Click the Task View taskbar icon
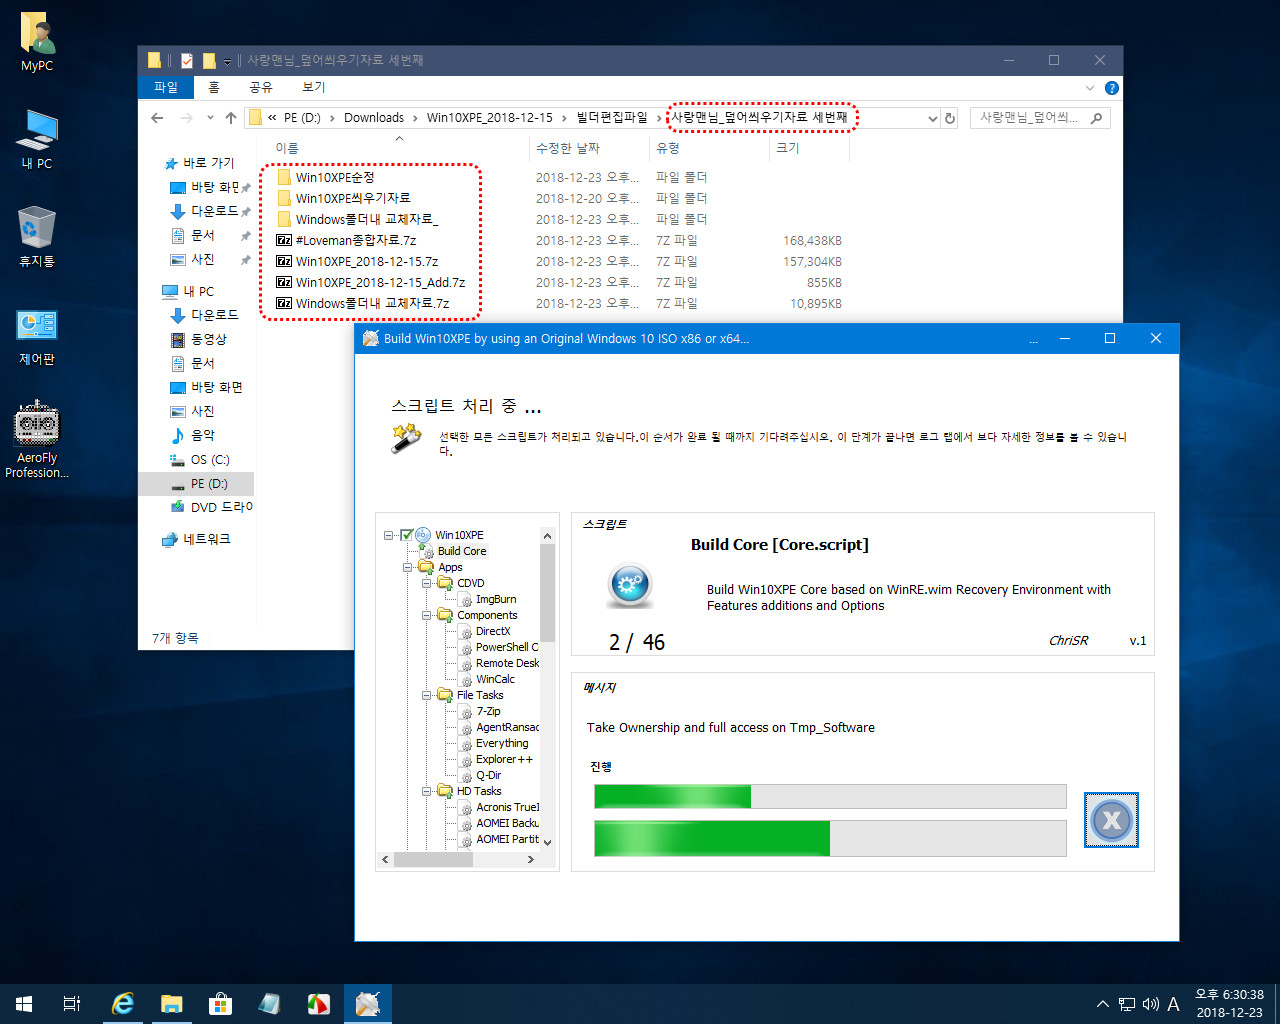The width and height of the screenshot is (1280, 1024). pos(72,1004)
